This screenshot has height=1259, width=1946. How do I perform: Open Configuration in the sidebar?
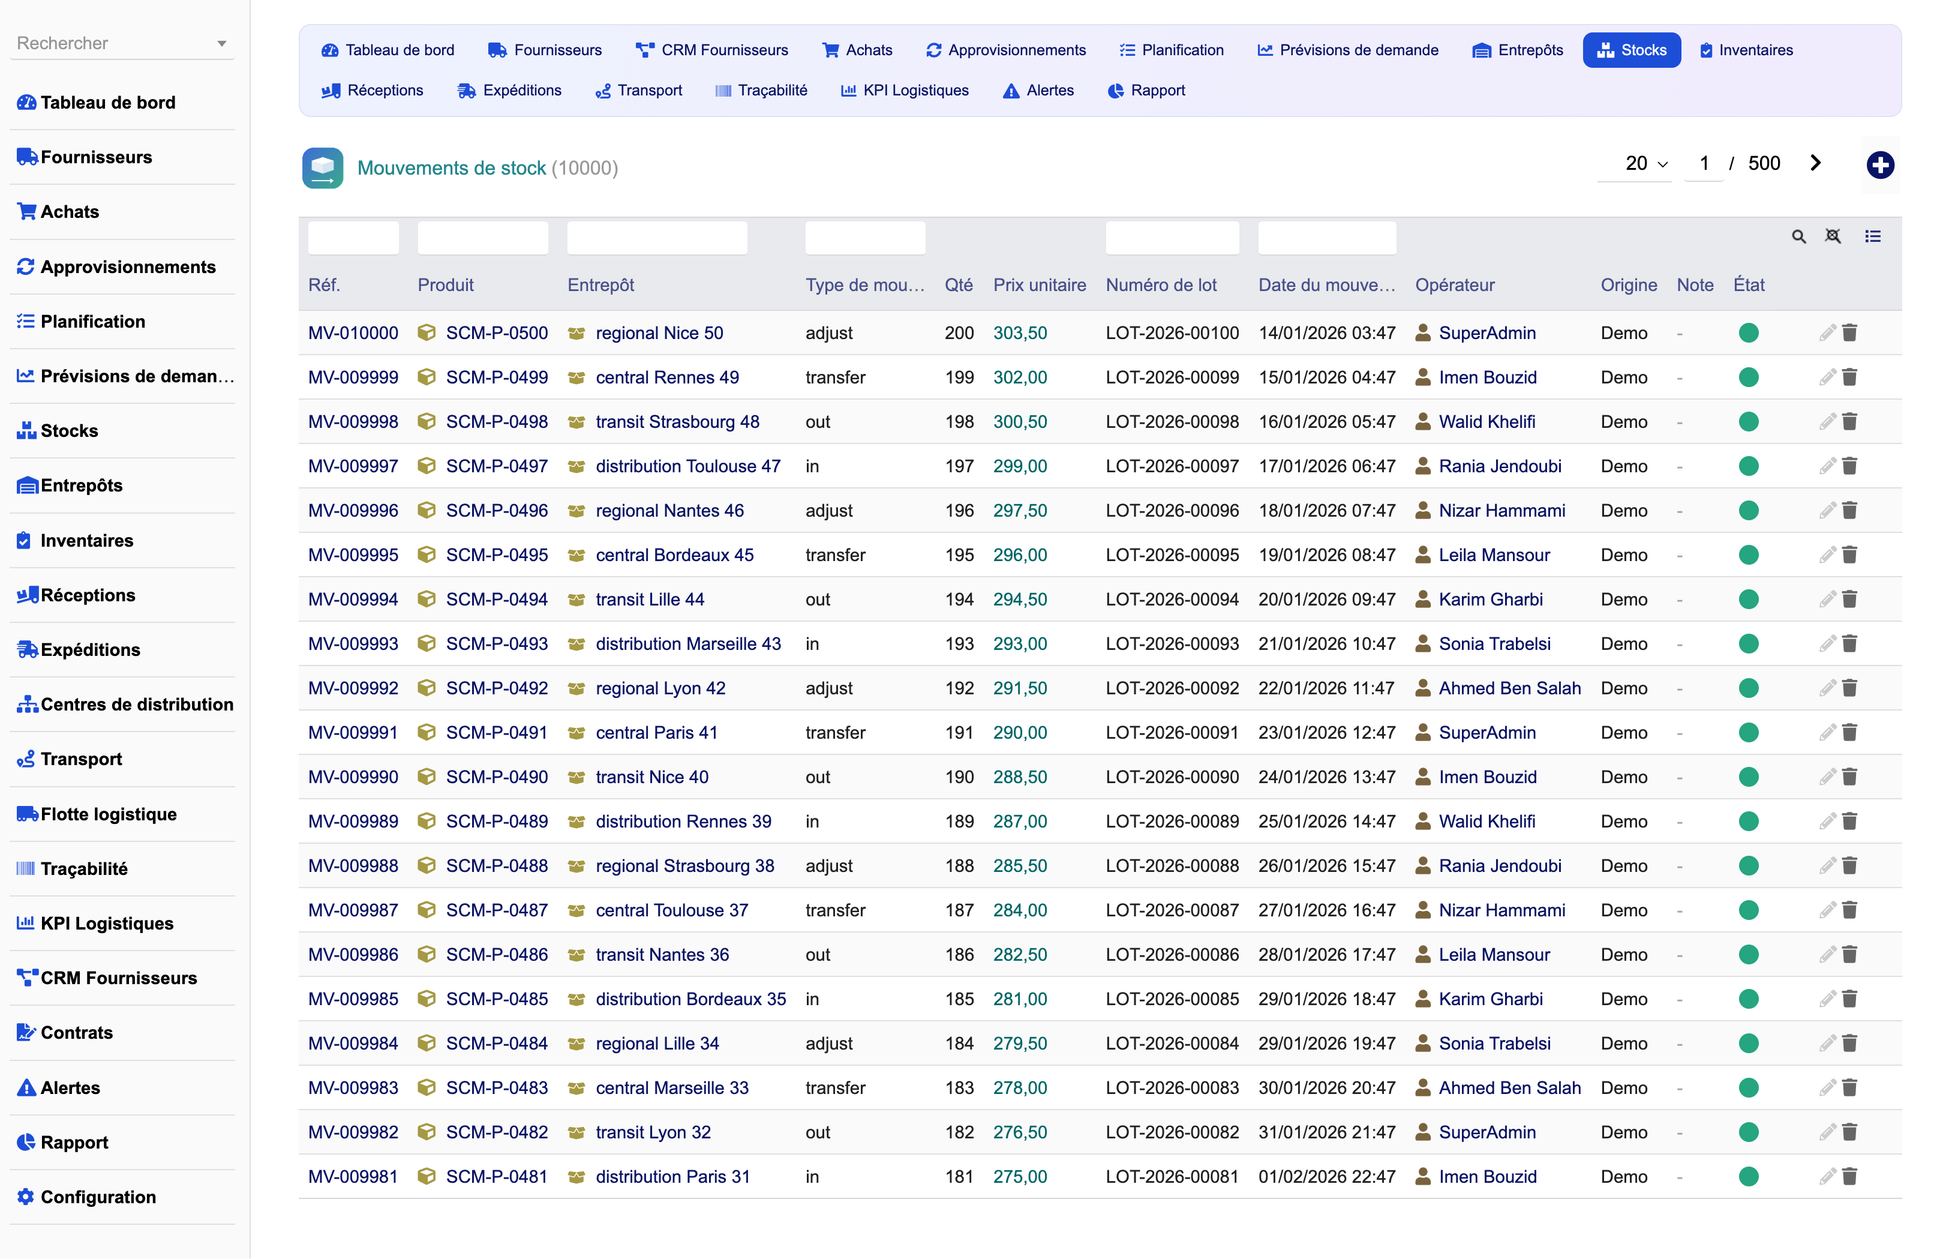click(98, 1197)
